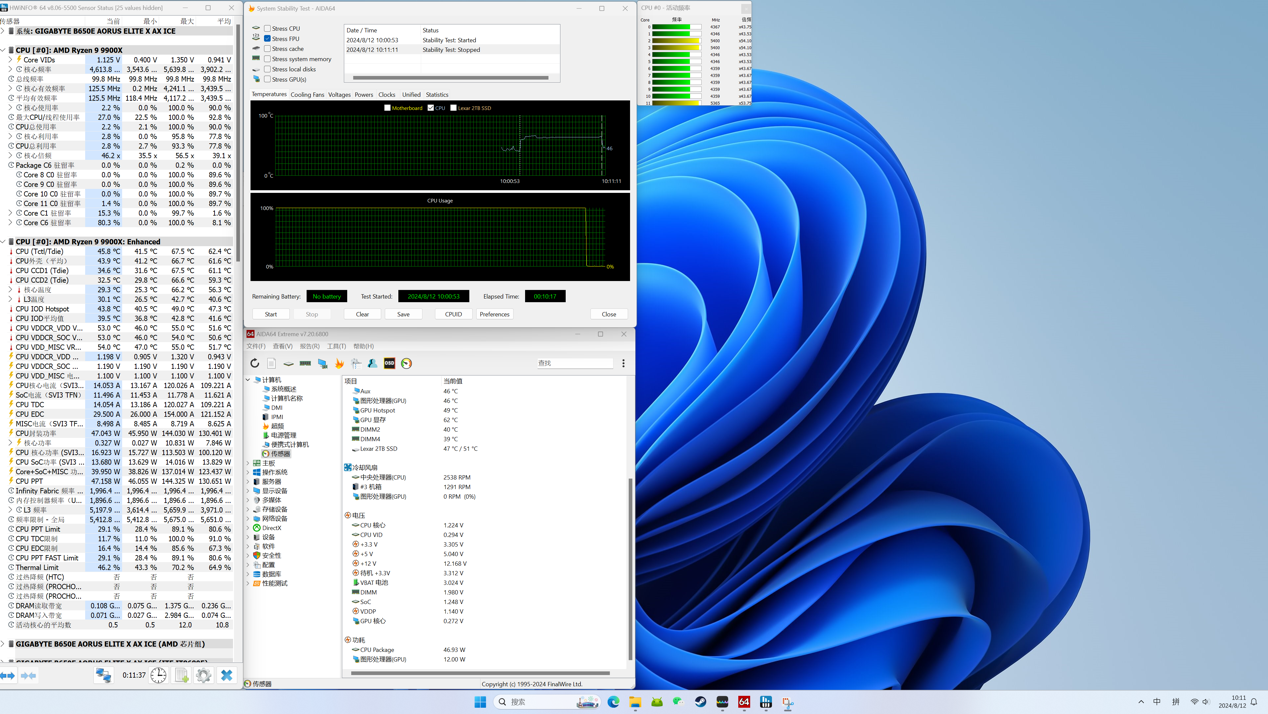Click HWiNFO log file icon with green plus

182,675
